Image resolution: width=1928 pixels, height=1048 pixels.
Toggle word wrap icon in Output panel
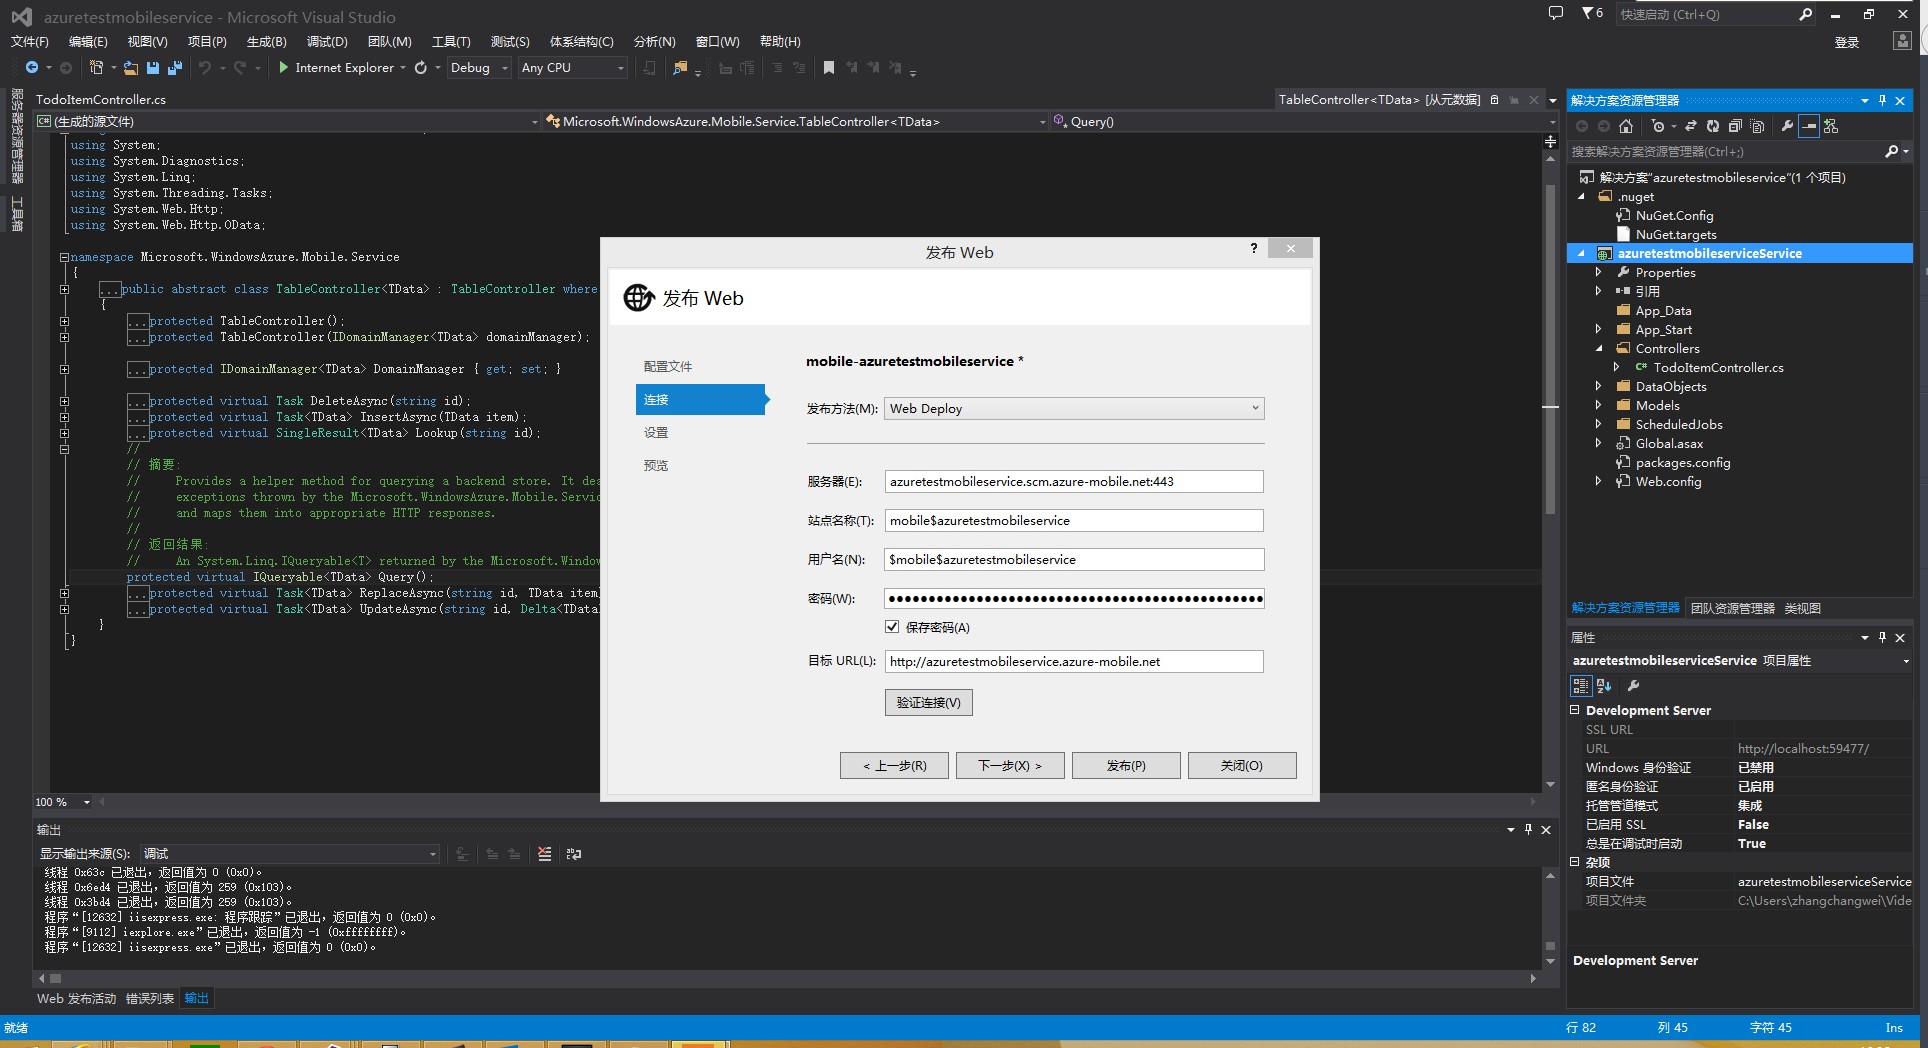(574, 854)
